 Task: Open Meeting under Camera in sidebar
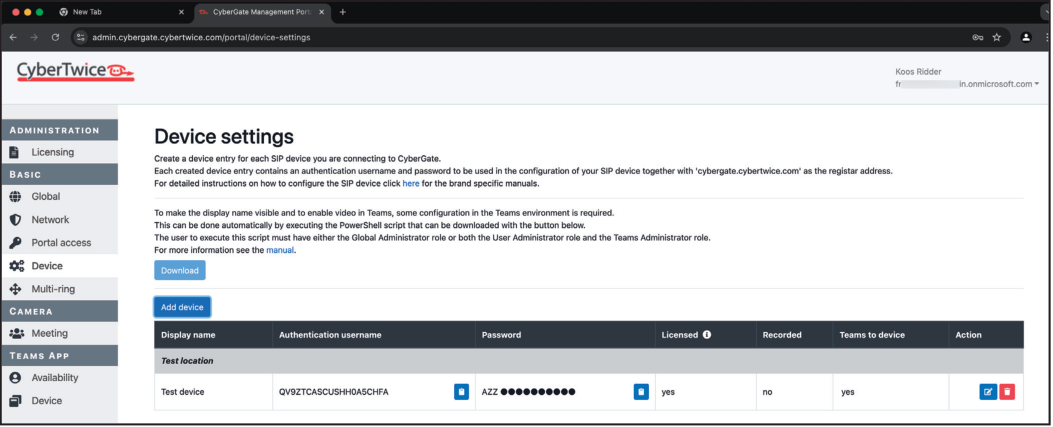tap(59, 333)
